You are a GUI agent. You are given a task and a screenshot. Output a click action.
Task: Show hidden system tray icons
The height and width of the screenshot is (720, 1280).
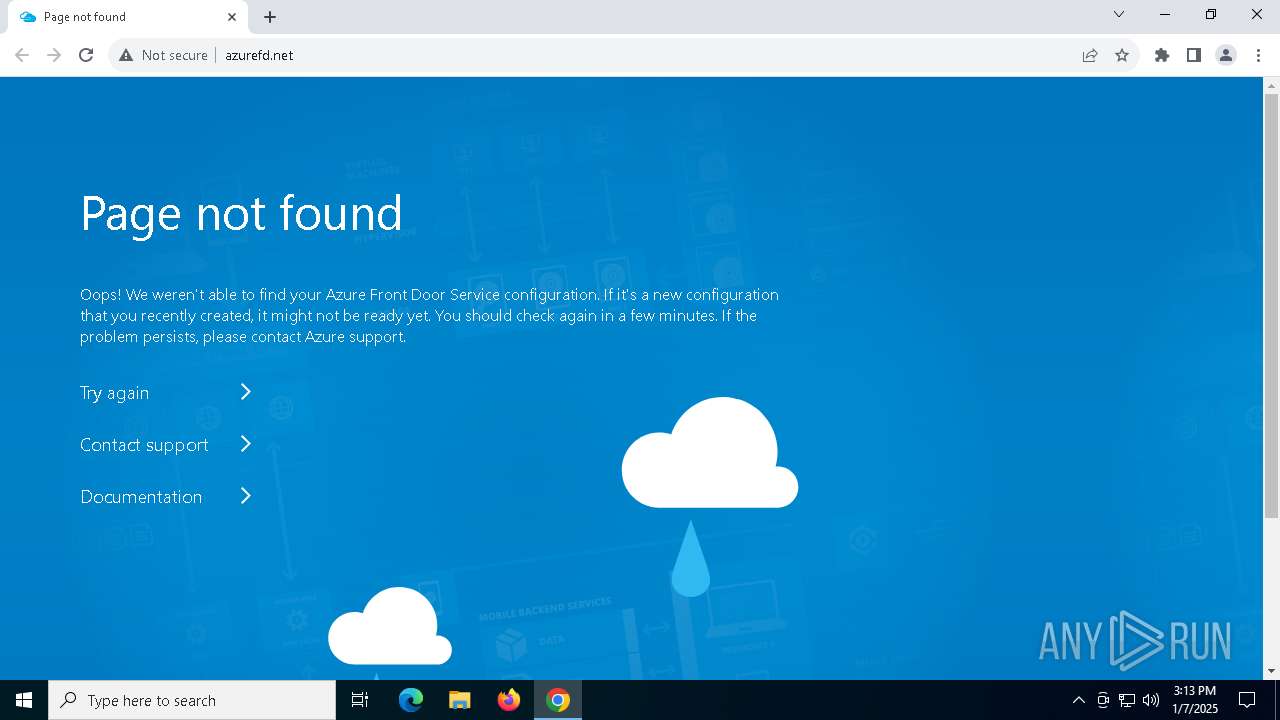(1078, 700)
